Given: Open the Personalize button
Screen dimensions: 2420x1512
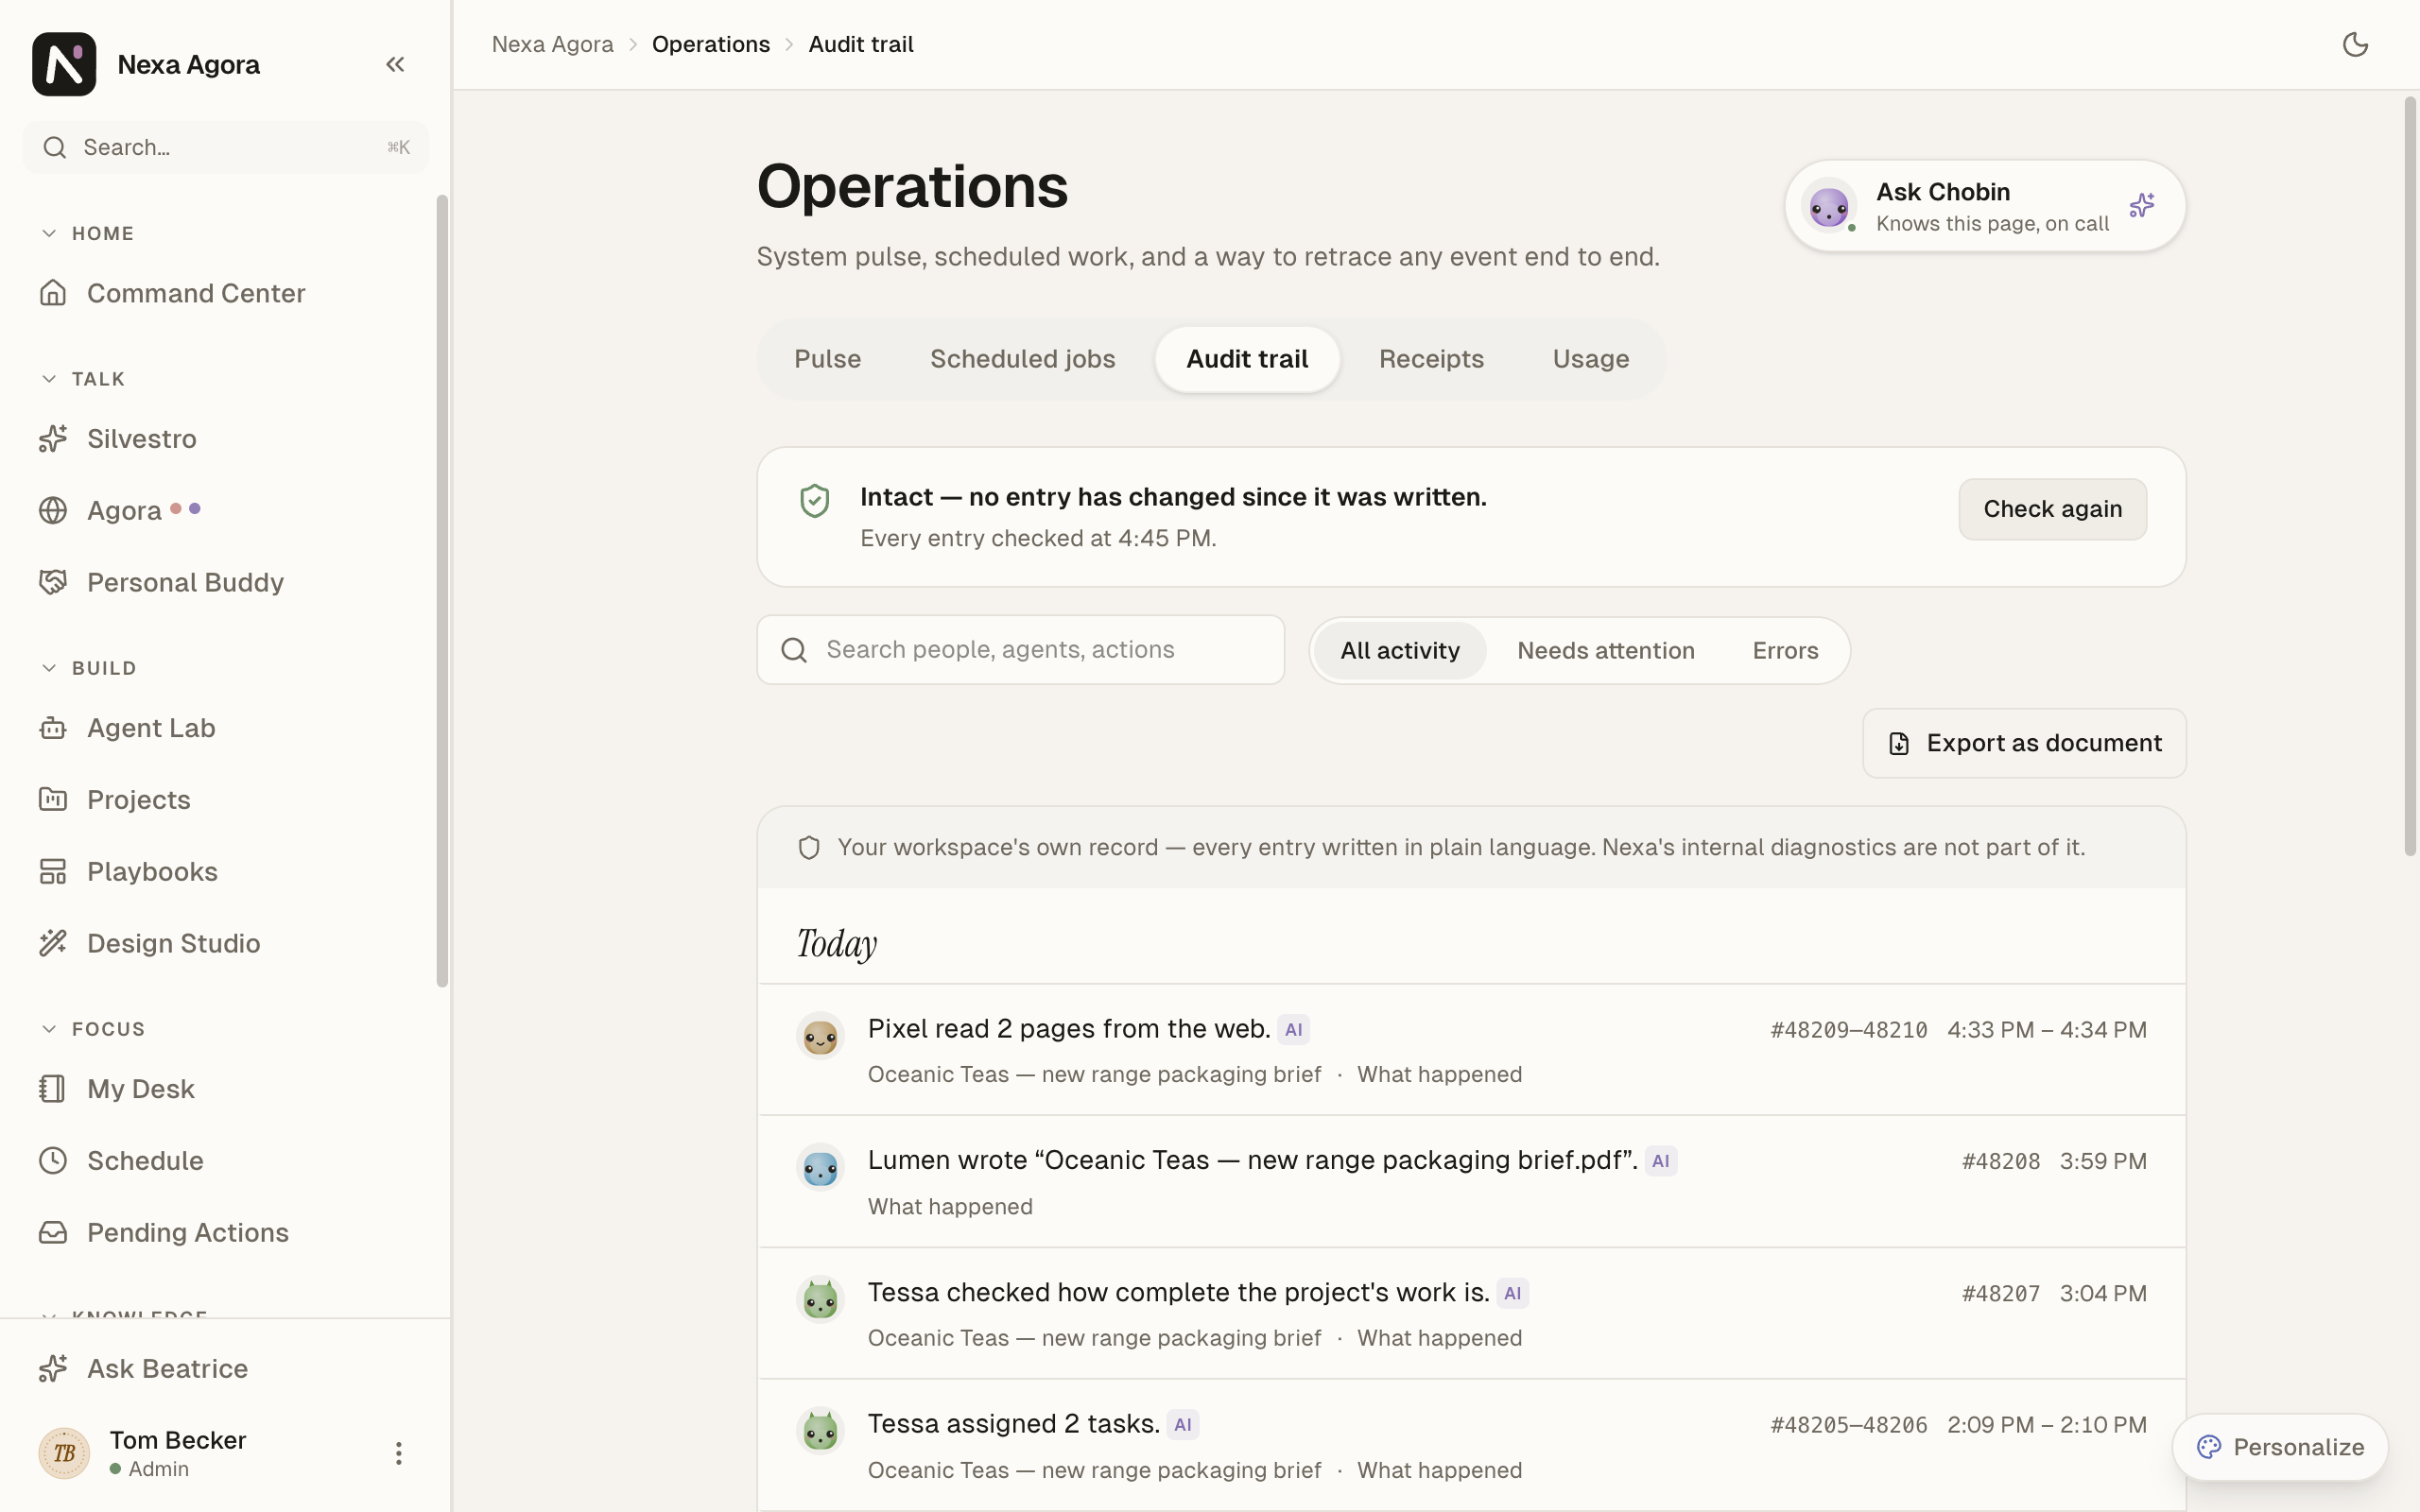Looking at the screenshot, I should [x=2280, y=1447].
